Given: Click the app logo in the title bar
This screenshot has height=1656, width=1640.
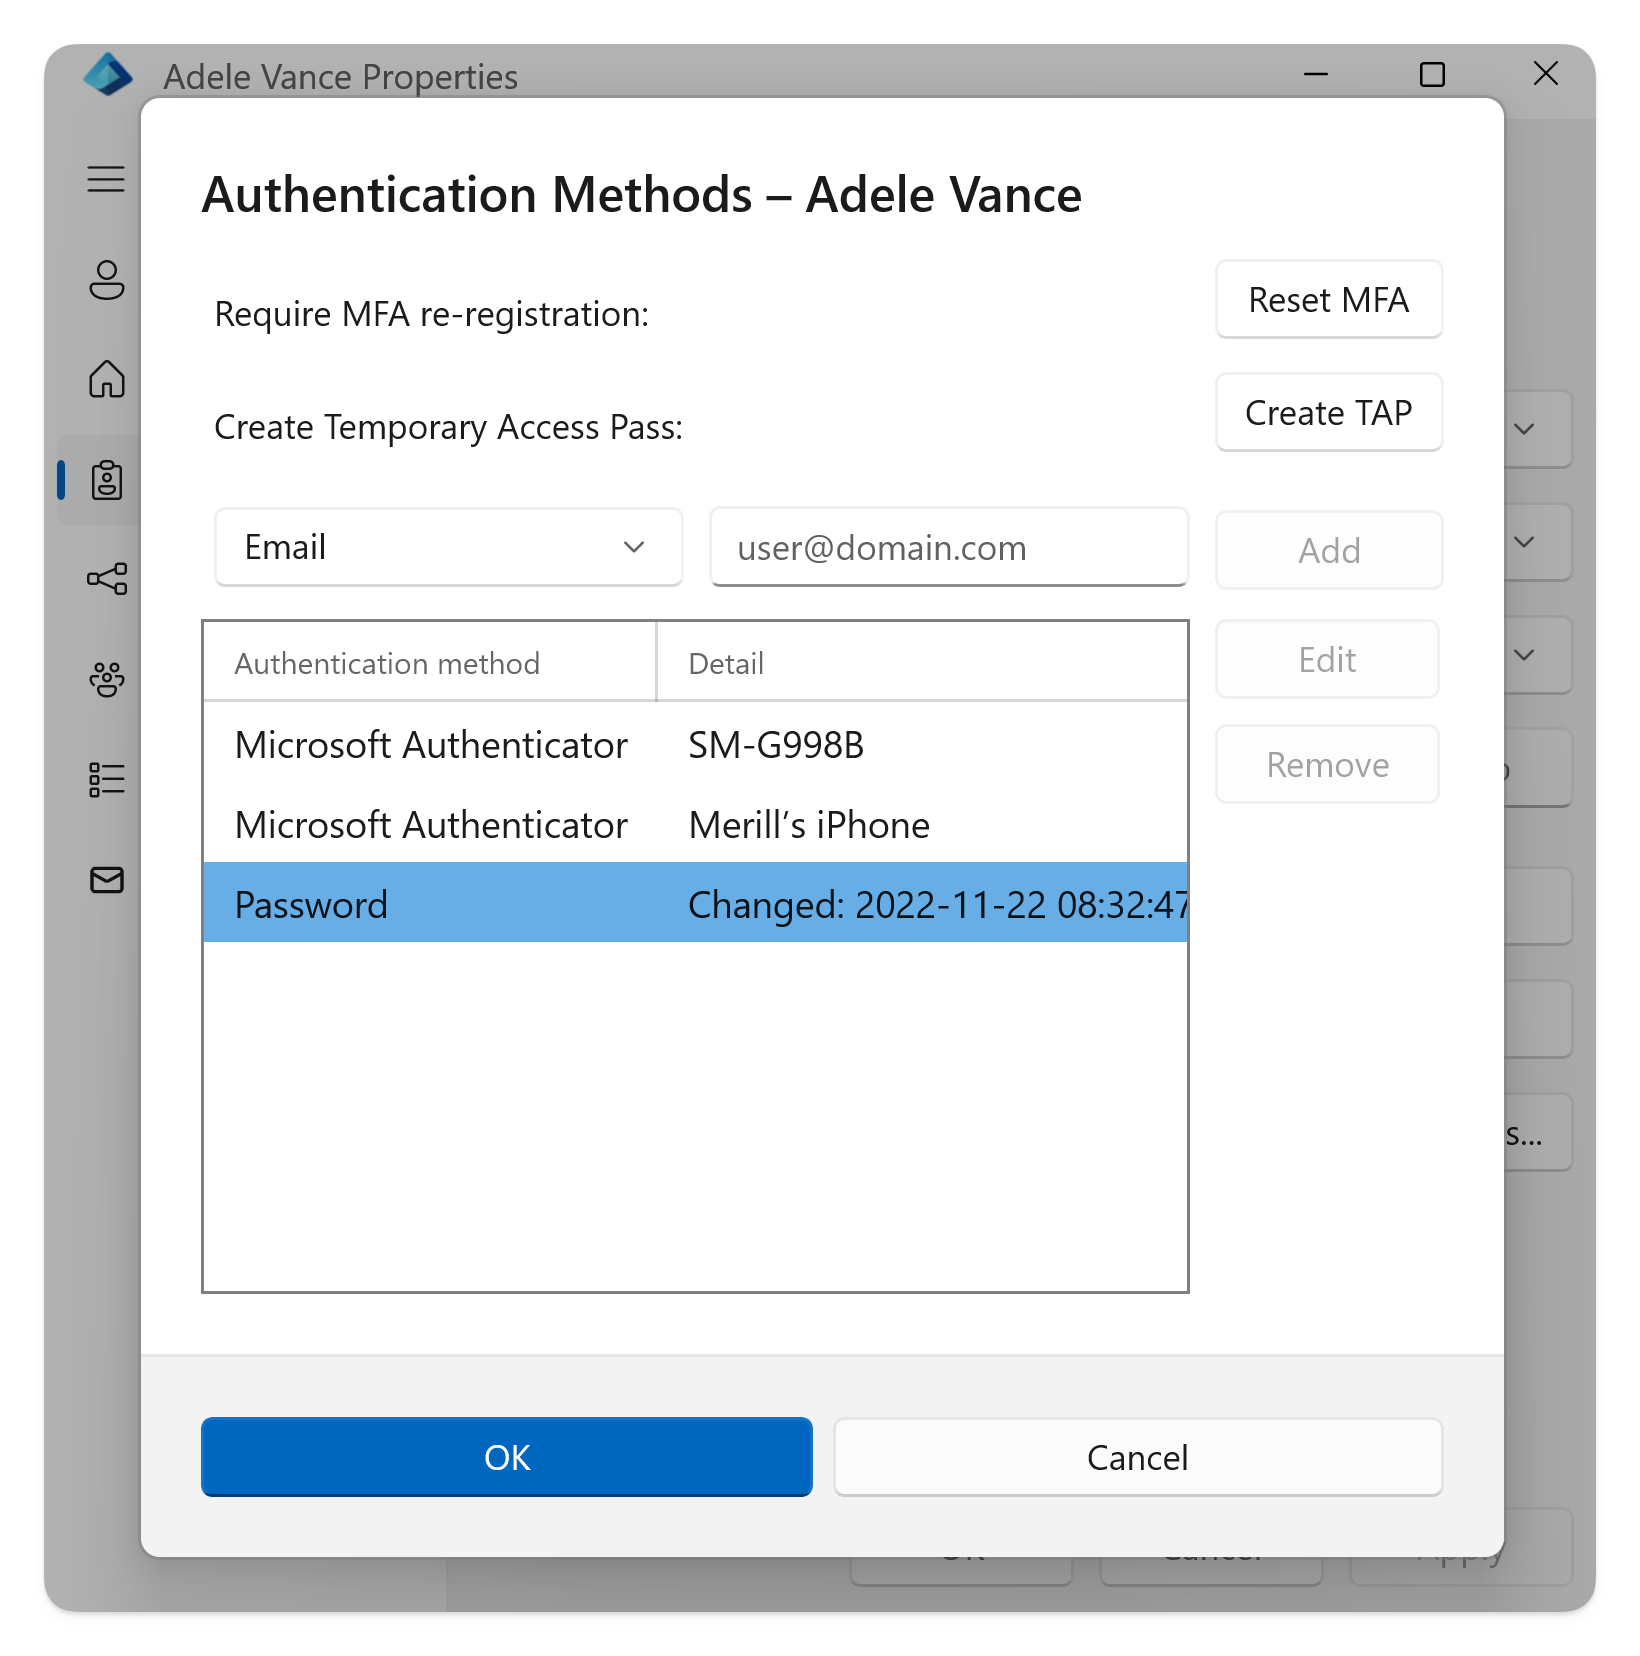Looking at the screenshot, I should pos(109,75).
